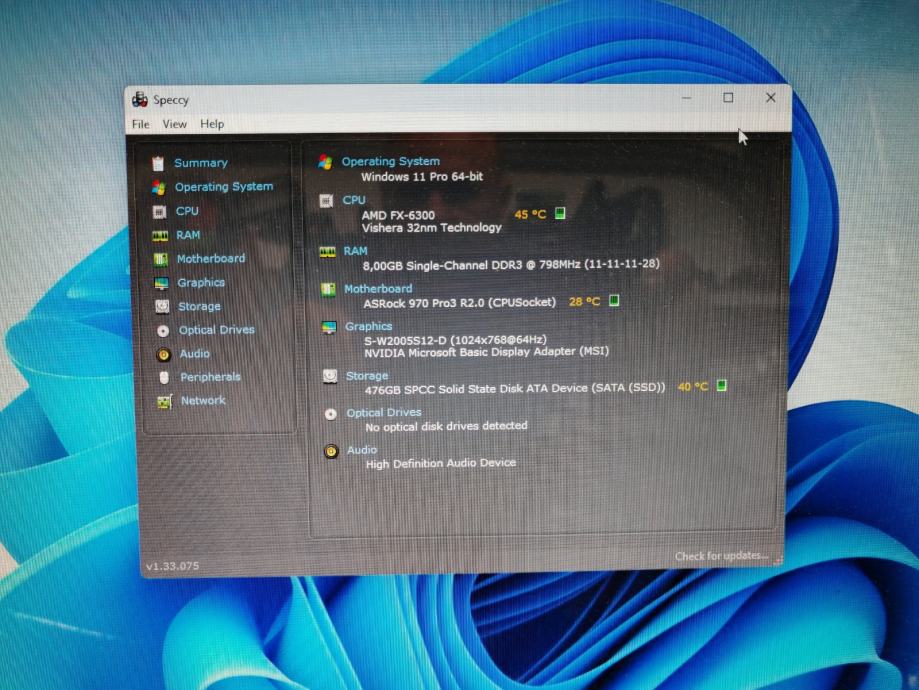The image size is (919, 690).
Task: Open Summary section in sidebar
Action: click(200, 163)
